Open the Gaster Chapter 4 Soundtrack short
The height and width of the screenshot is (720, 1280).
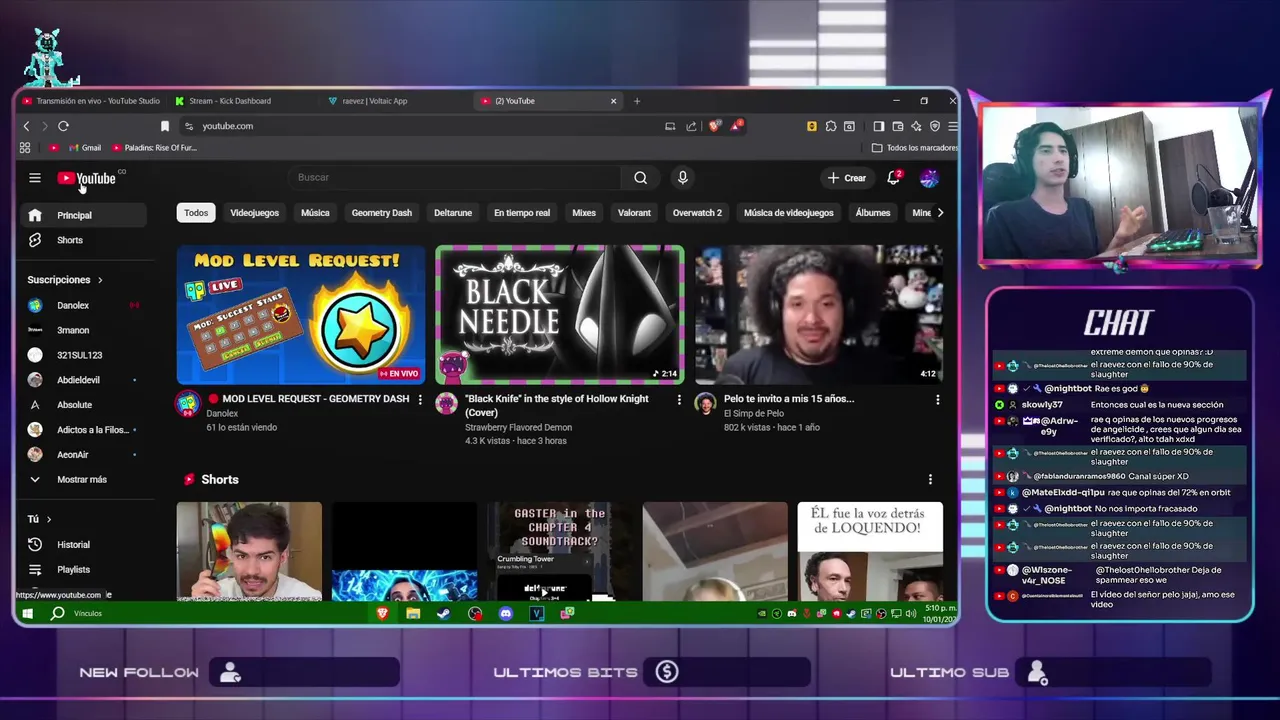coord(560,552)
